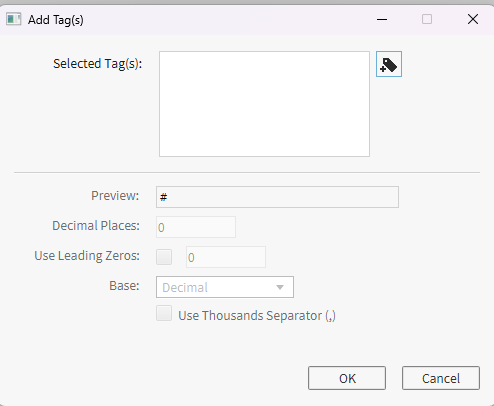Click the leading zeros count field
The image size is (494, 406).
226,257
